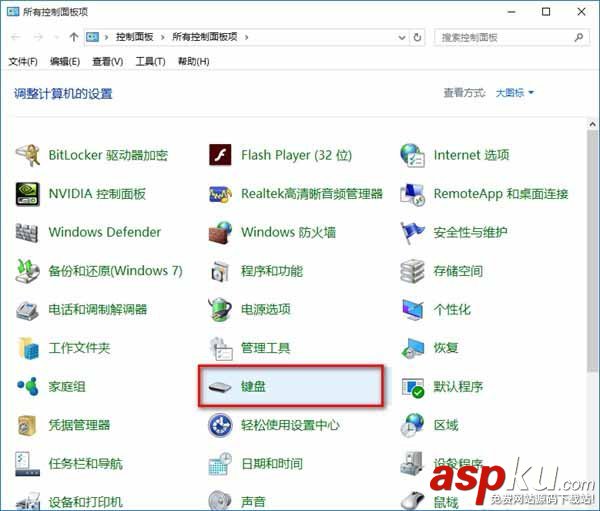The width and height of the screenshot is (600, 511).
Task: Open the 文件(F) menu
Action: tap(23, 62)
